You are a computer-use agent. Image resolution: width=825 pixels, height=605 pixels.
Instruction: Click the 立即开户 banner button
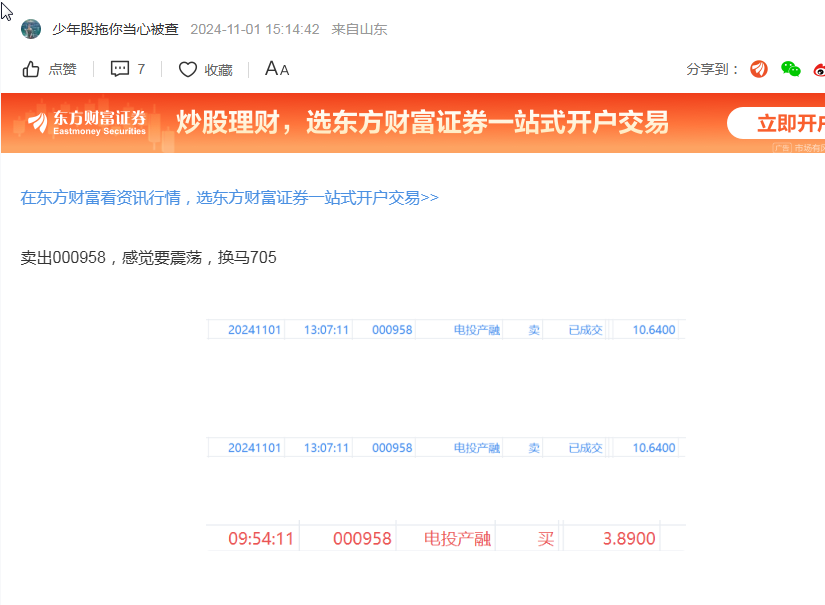pyautogui.click(x=776, y=123)
